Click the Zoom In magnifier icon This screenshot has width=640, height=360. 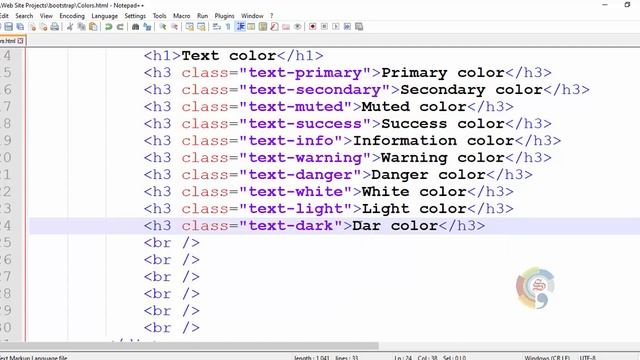click(x=162, y=27)
